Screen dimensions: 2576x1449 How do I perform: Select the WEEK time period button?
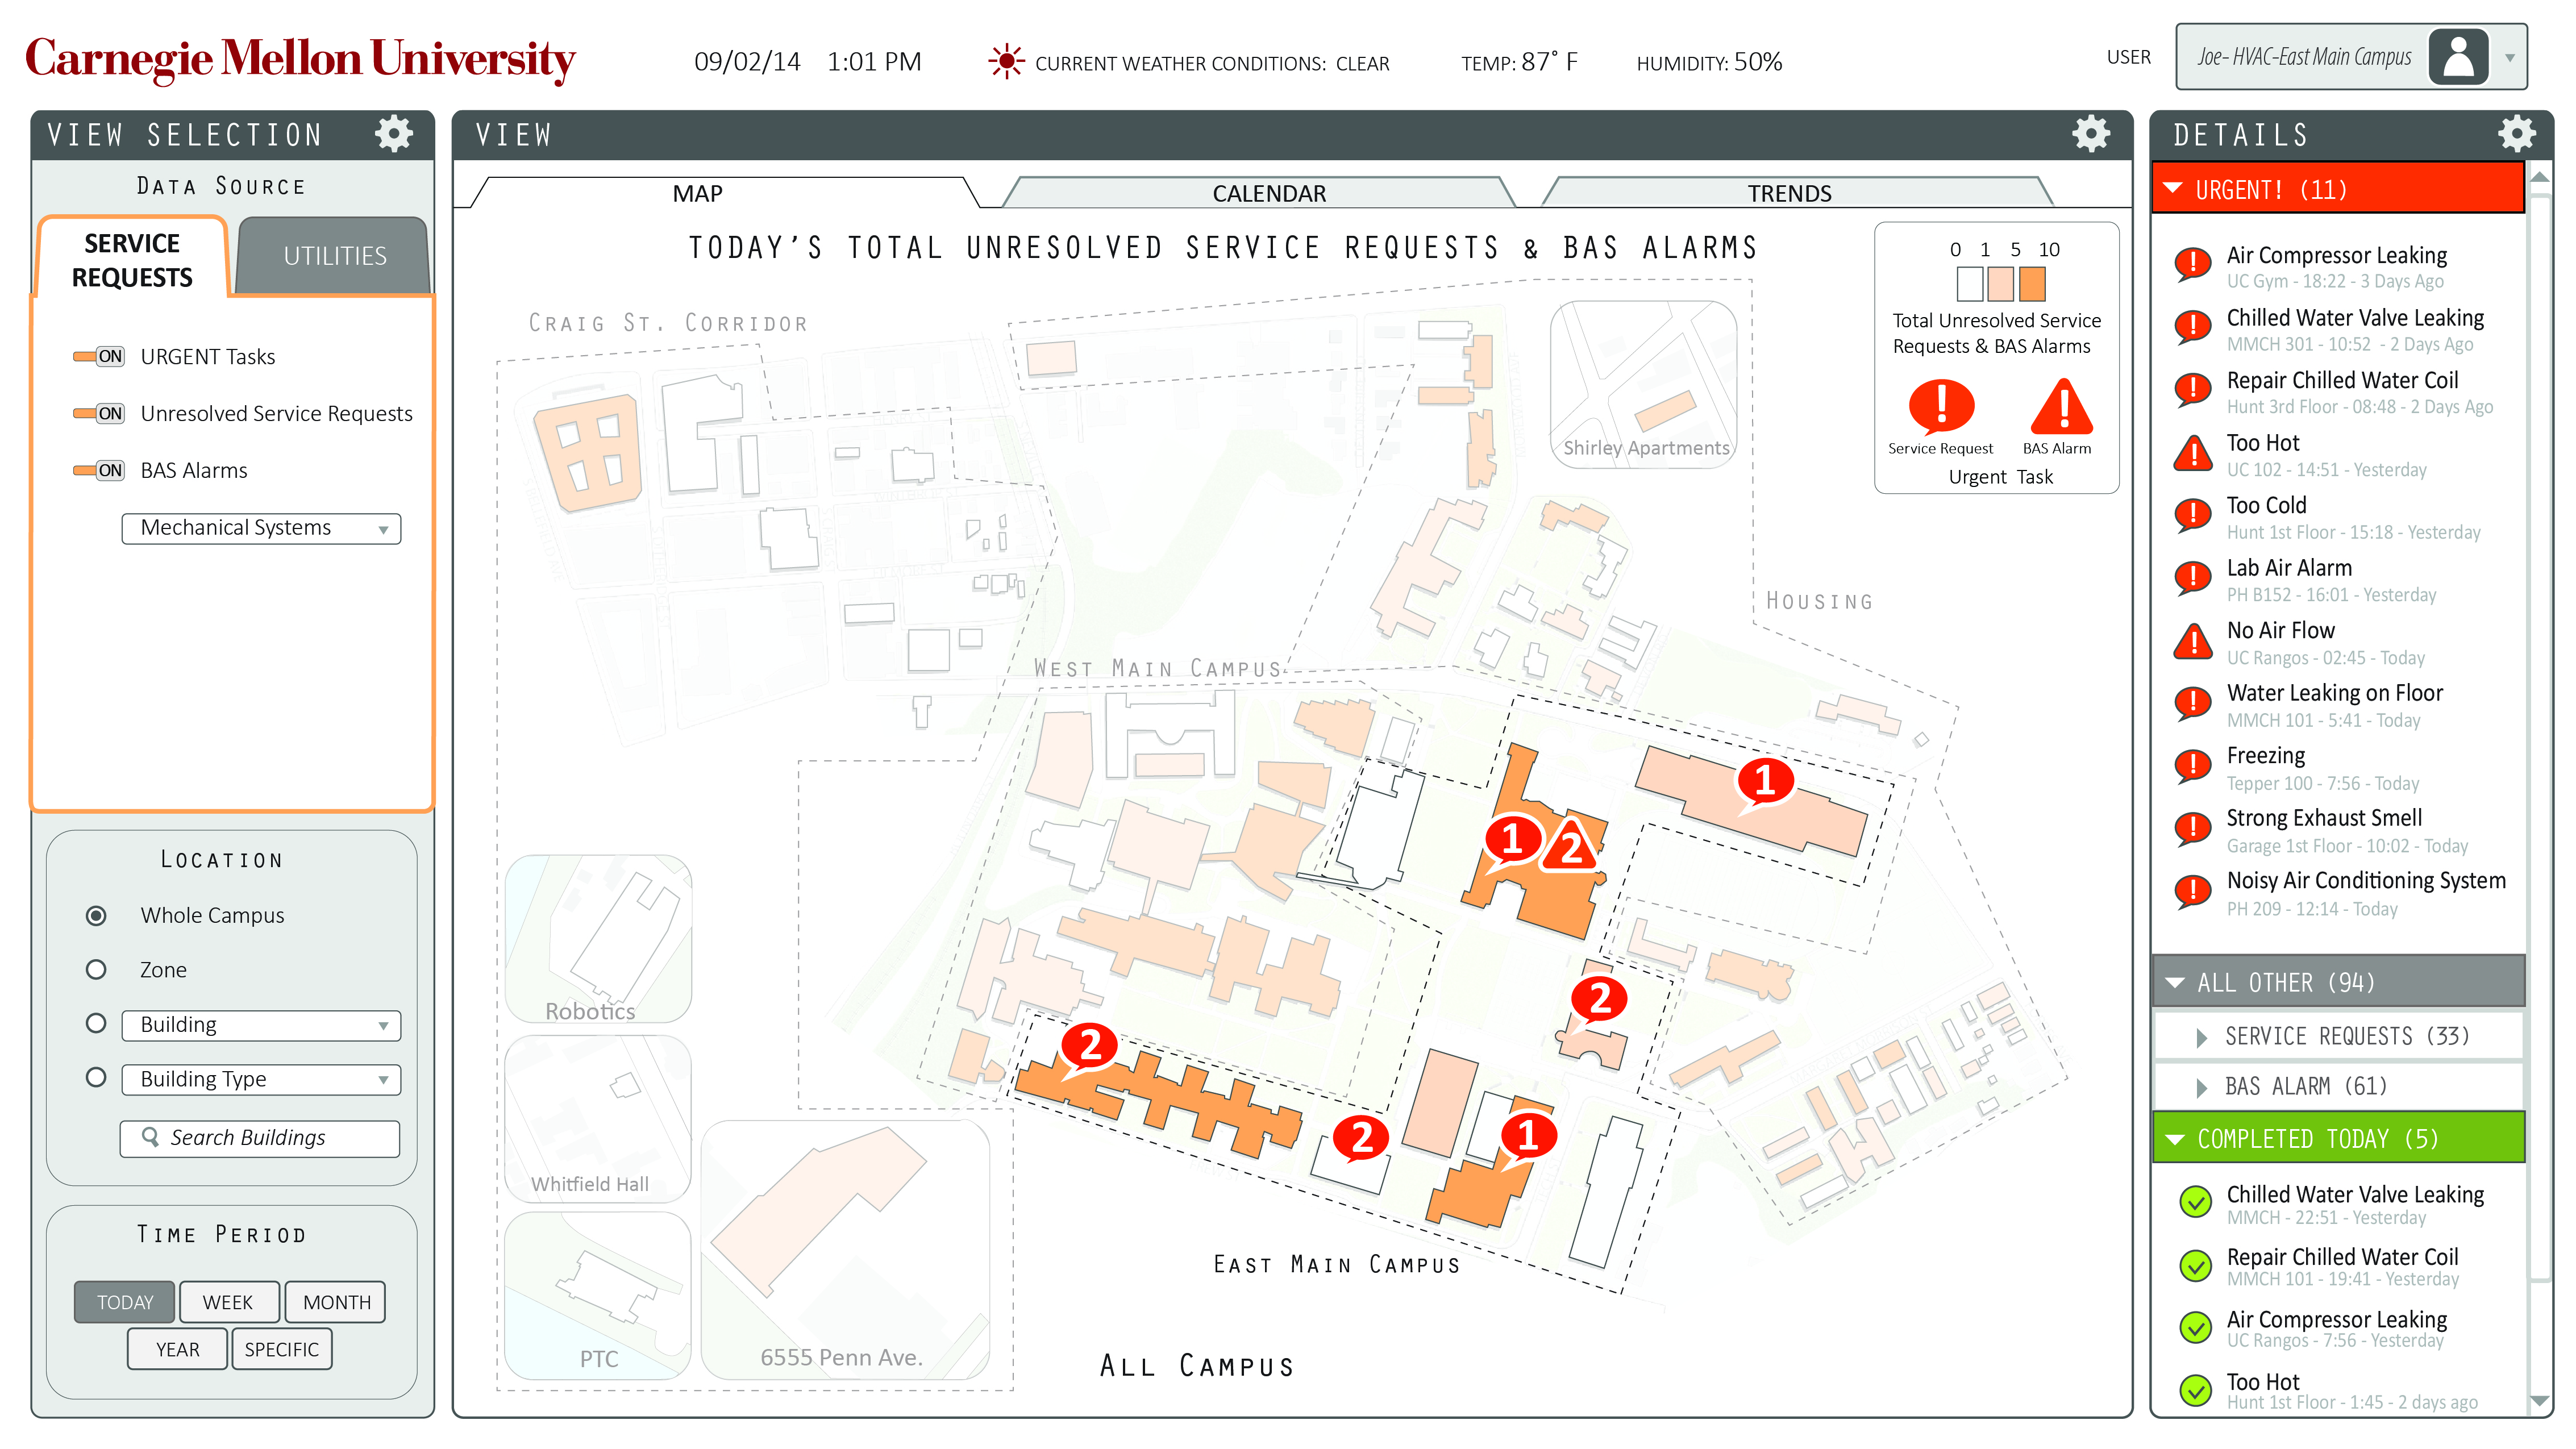pos(228,1302)
